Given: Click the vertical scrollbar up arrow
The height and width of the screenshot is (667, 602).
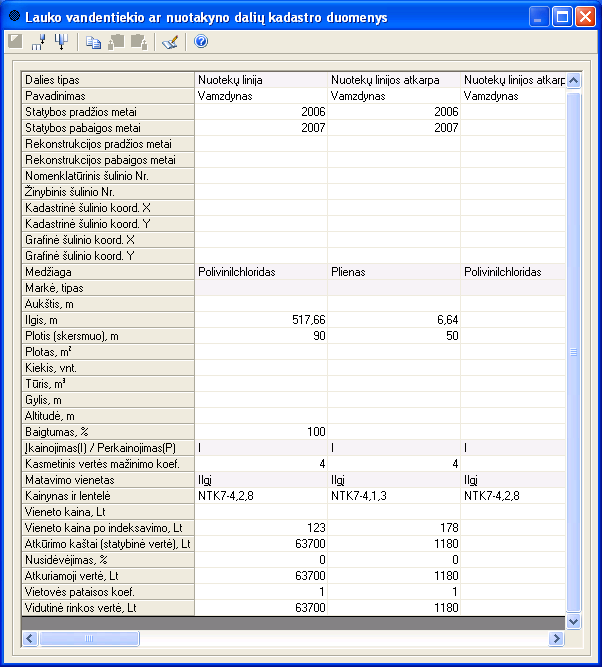Looking at the screenshot, I should click(x=573, y=80).
